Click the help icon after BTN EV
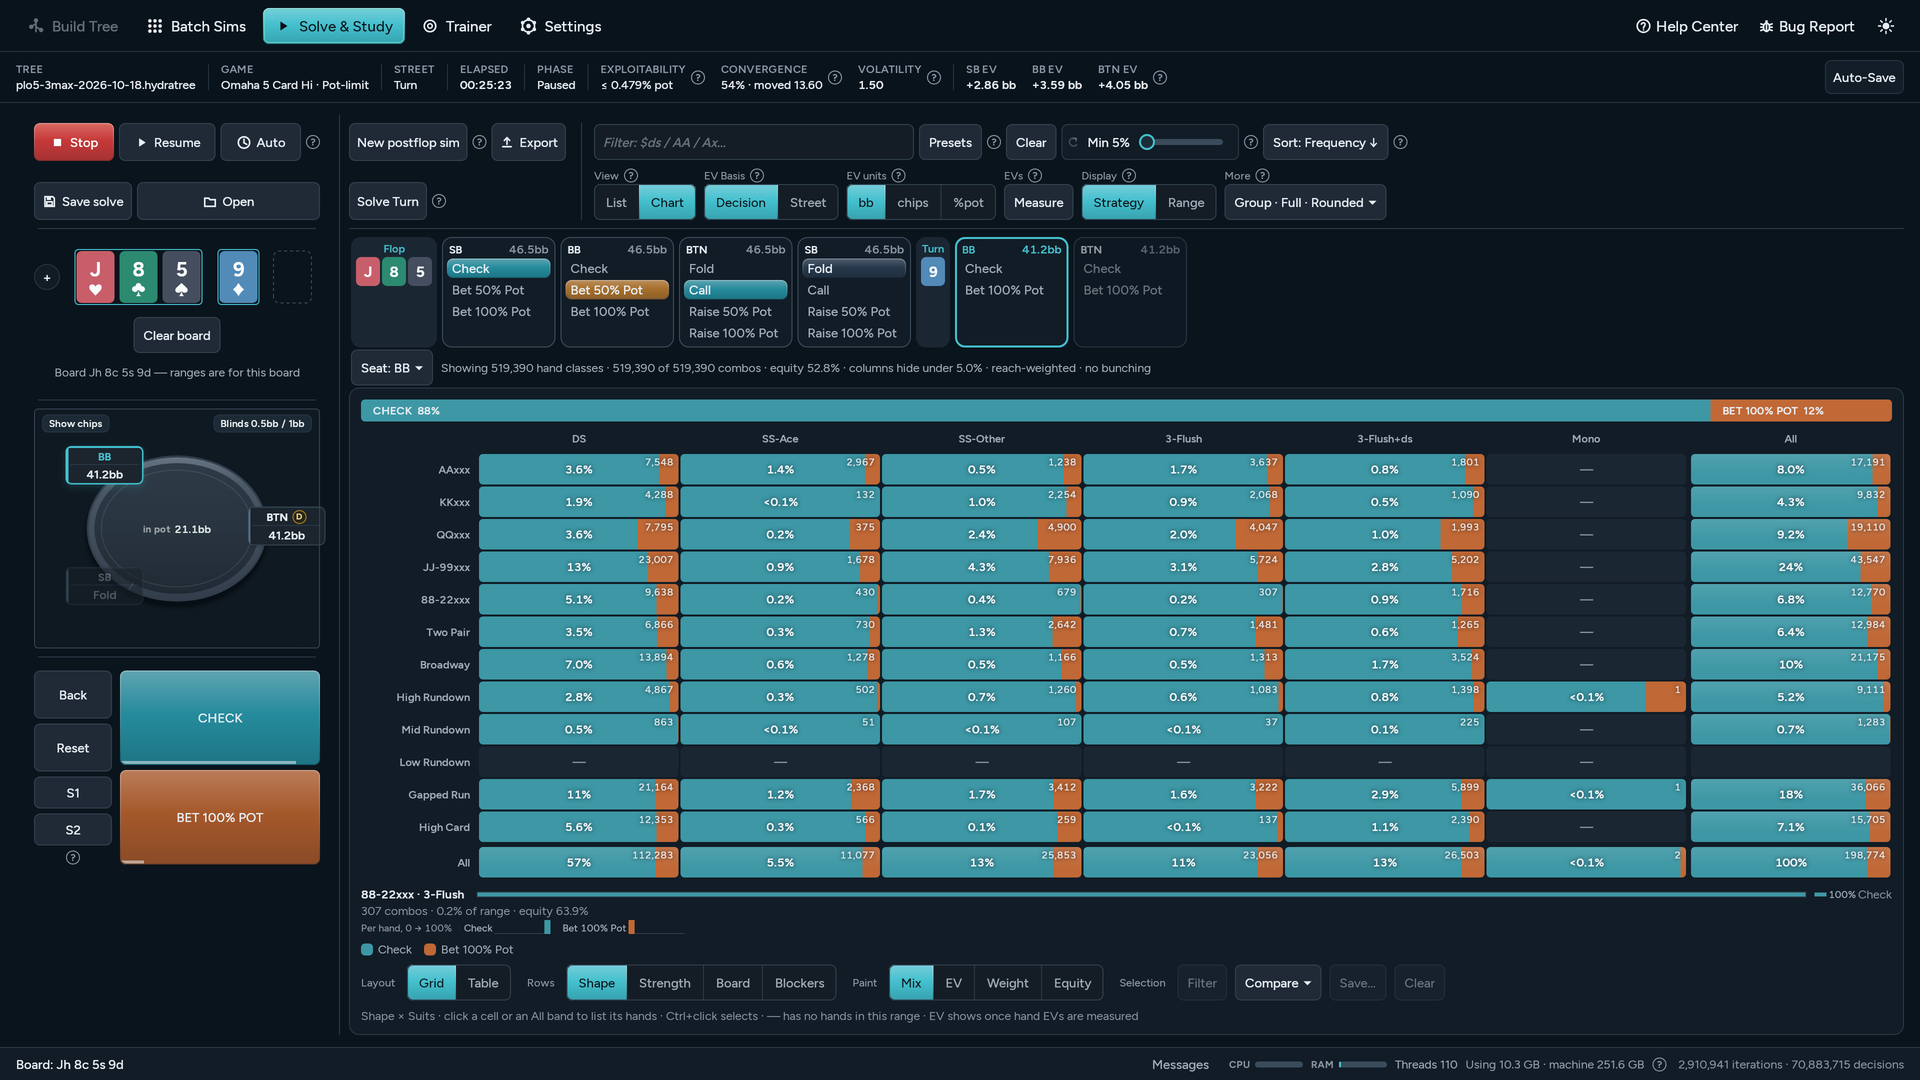This screenshot has height=1080, width=1920. 1160,78
